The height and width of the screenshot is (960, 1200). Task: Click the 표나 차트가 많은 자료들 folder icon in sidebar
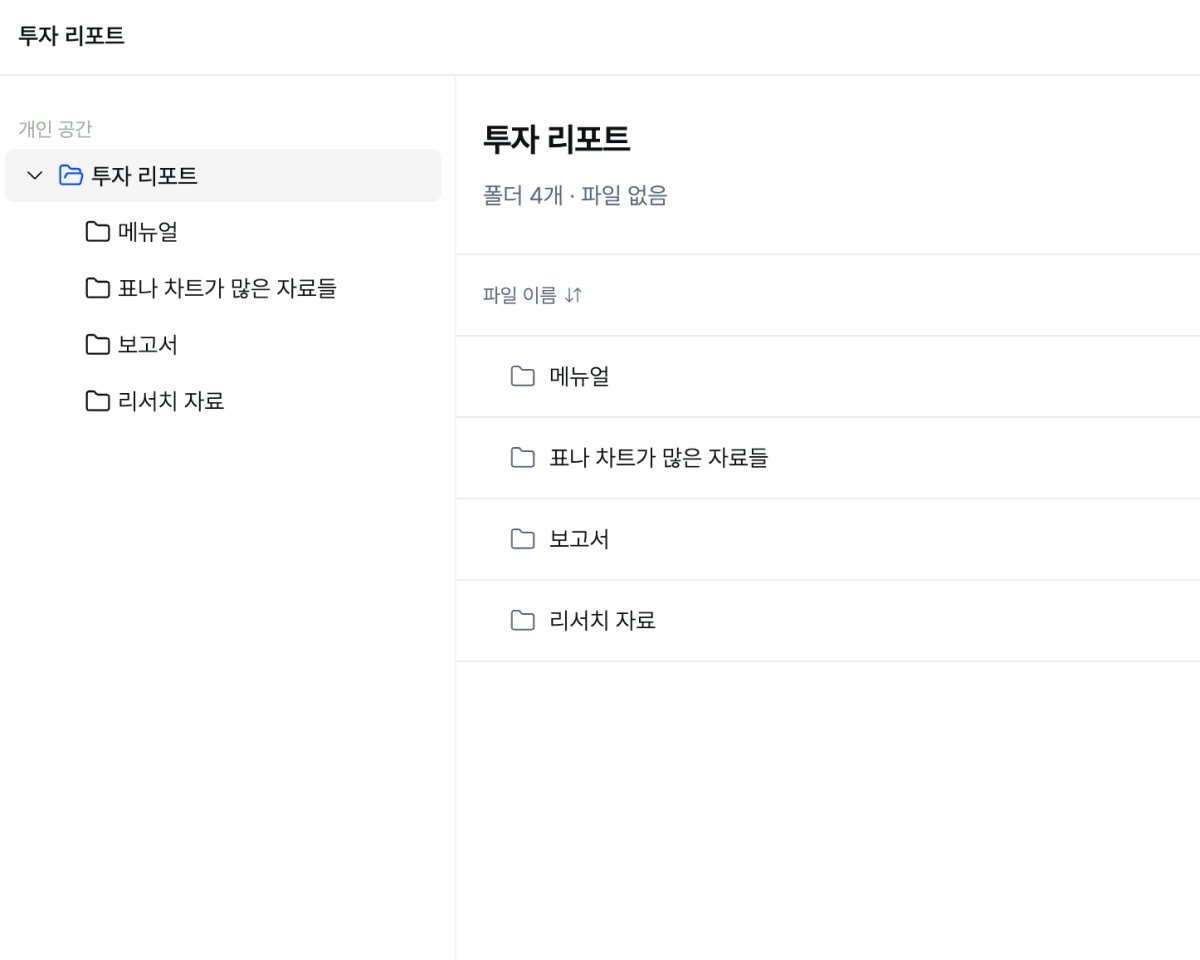pos(98,288)
